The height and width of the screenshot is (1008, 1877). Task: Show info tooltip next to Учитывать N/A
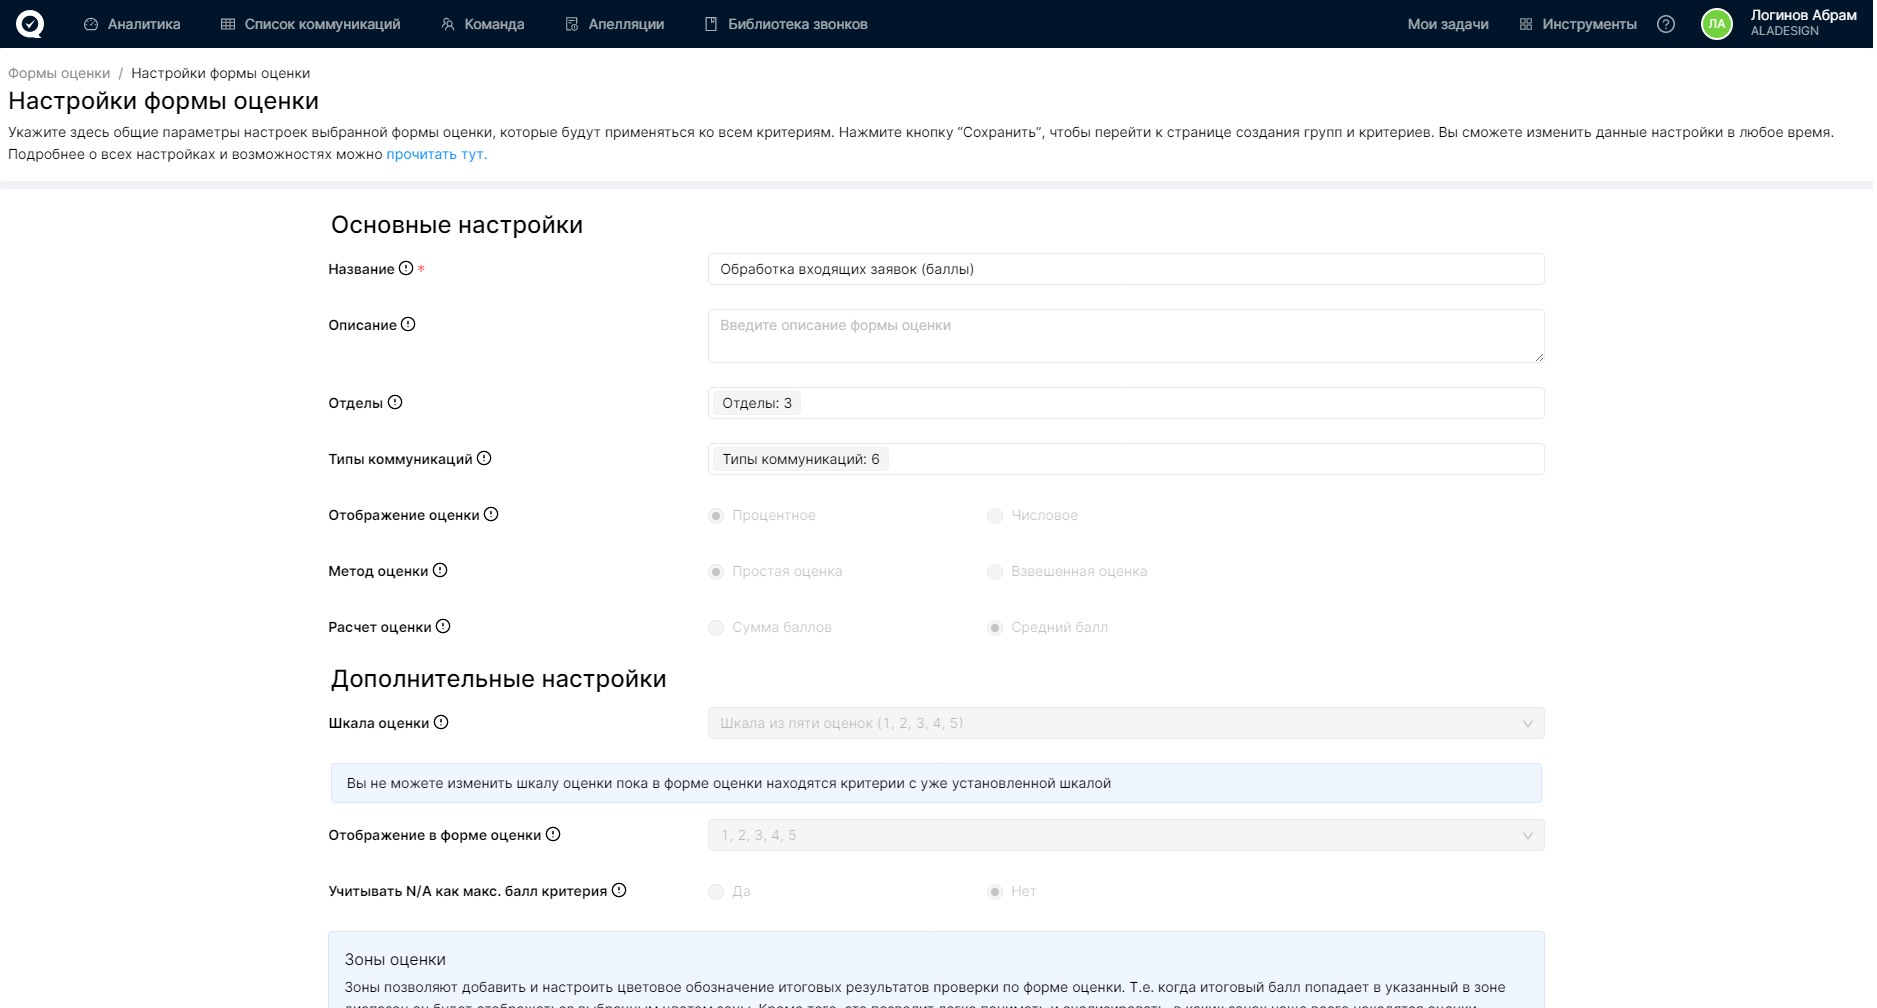[x=619, y=890]
